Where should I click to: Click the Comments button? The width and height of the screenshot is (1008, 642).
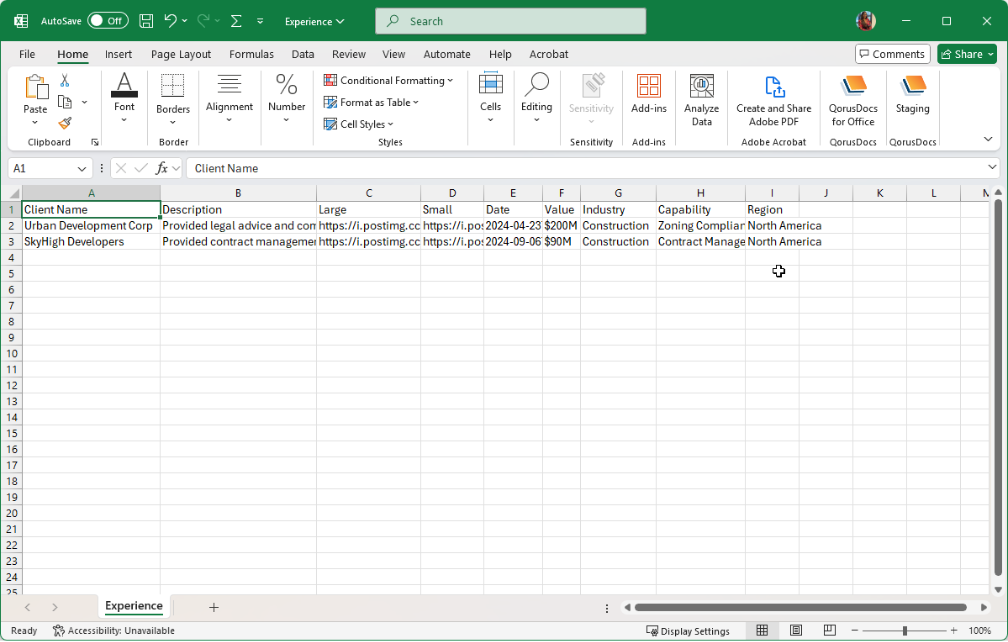click(892, 54)
